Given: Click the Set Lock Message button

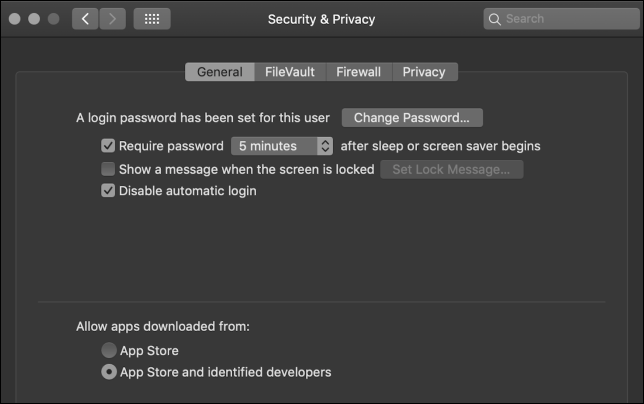Looking at the screenshot, I should [x=451, y=169].
